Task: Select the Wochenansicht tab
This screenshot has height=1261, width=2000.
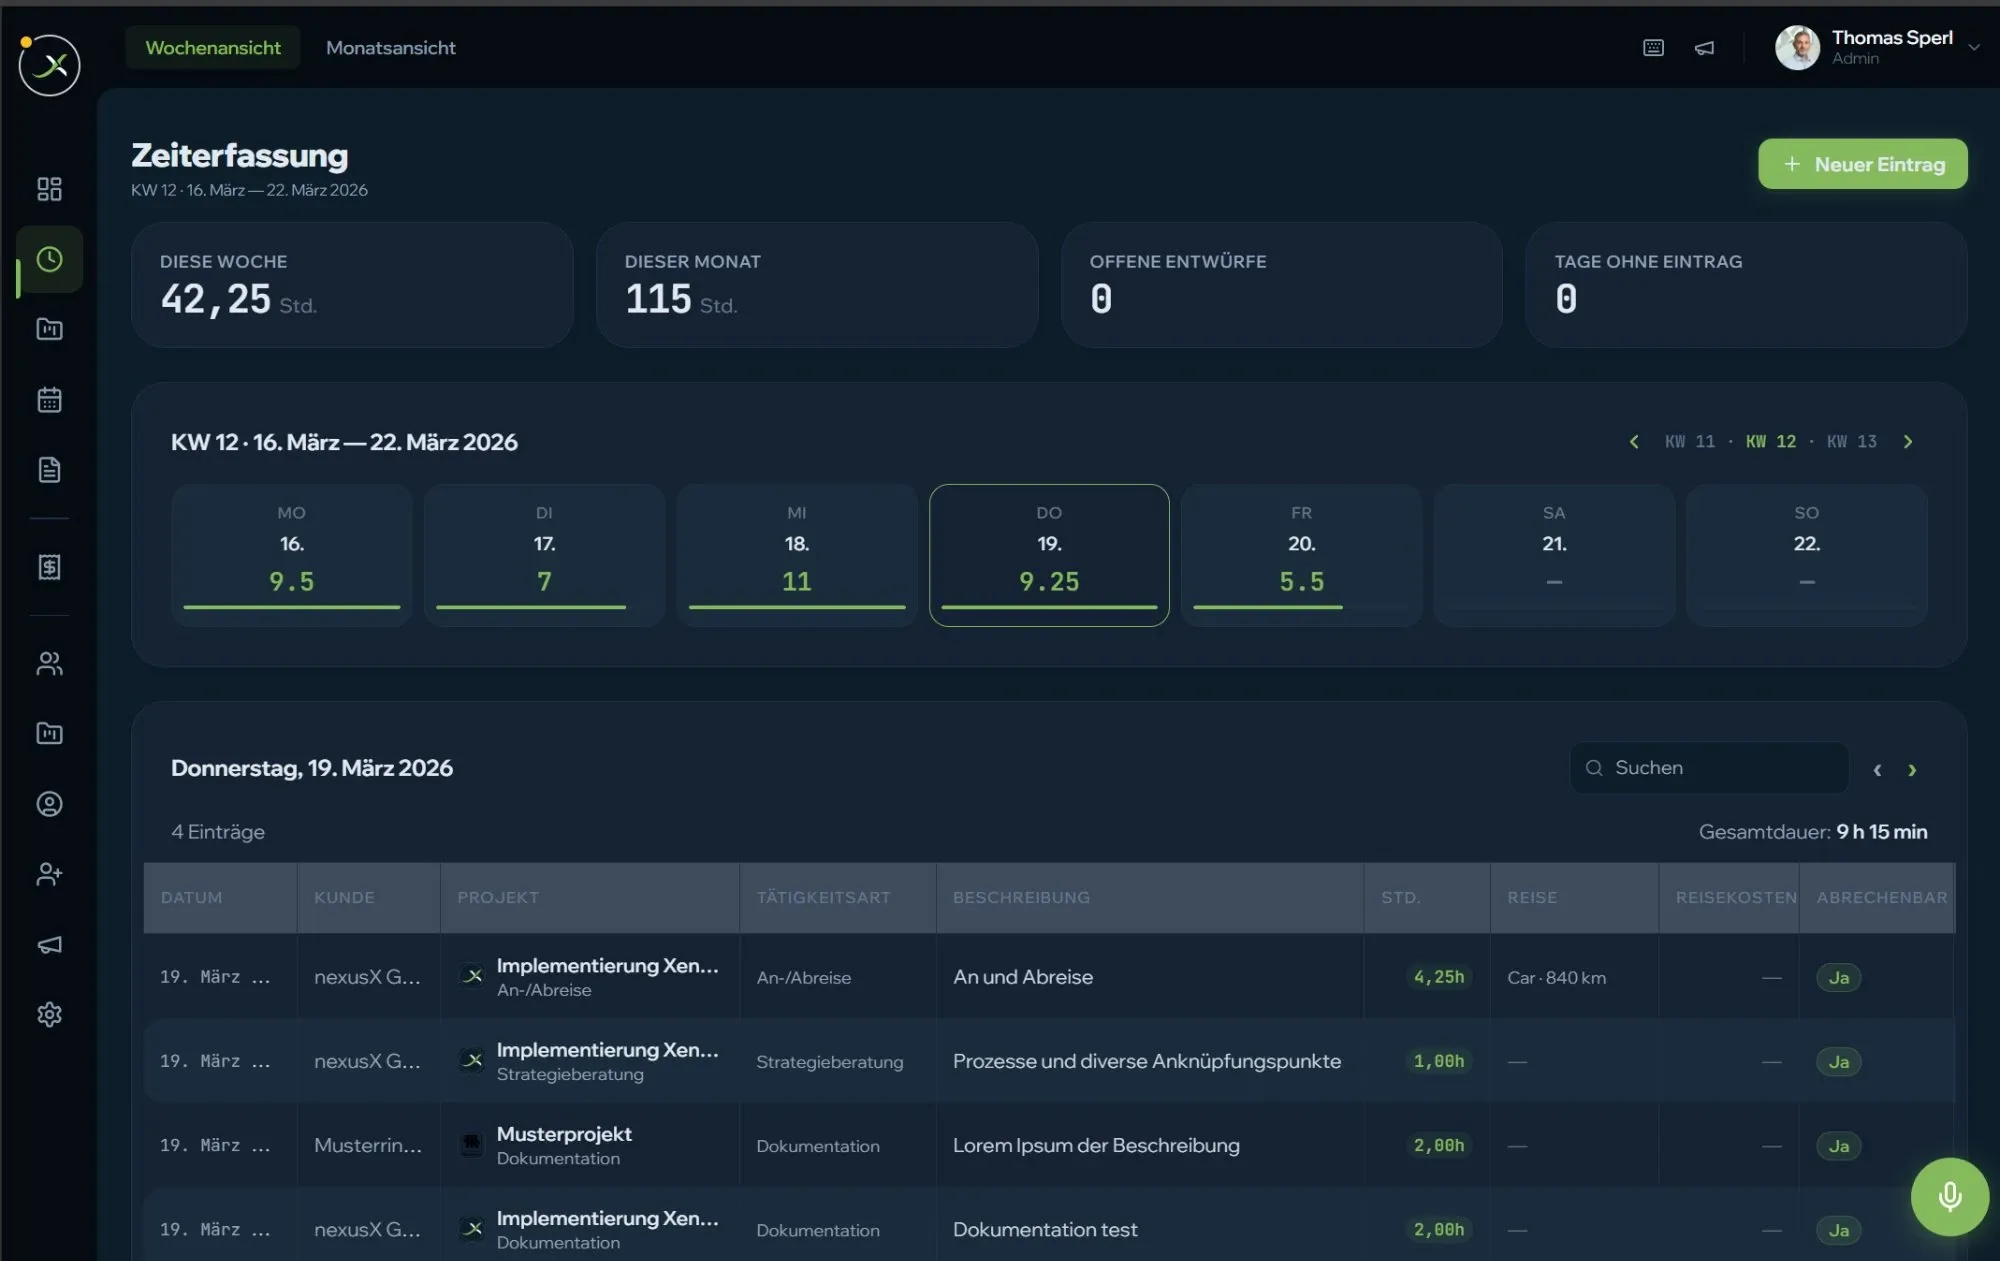Action: [213, 47]
